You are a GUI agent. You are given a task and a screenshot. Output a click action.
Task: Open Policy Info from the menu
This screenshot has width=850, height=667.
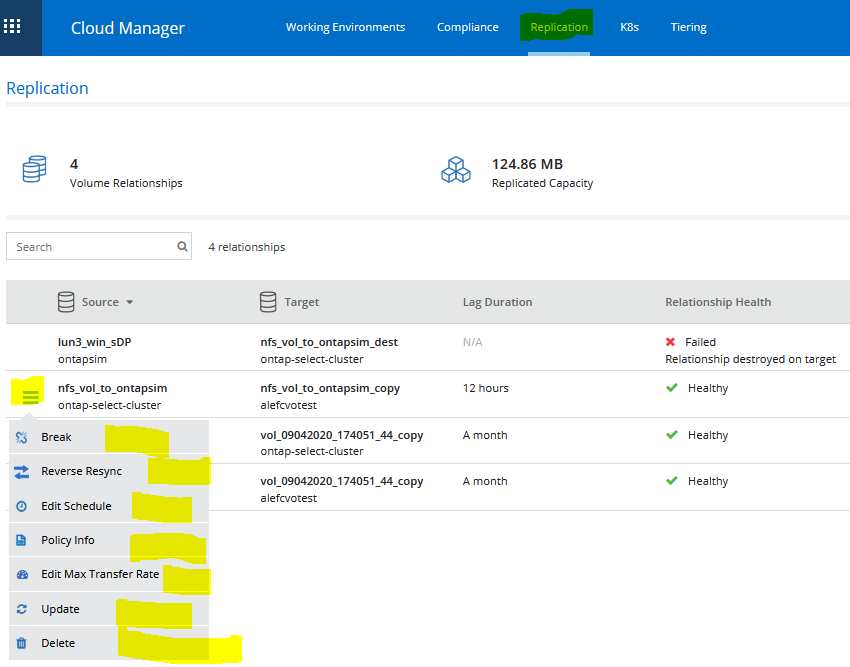109,540
